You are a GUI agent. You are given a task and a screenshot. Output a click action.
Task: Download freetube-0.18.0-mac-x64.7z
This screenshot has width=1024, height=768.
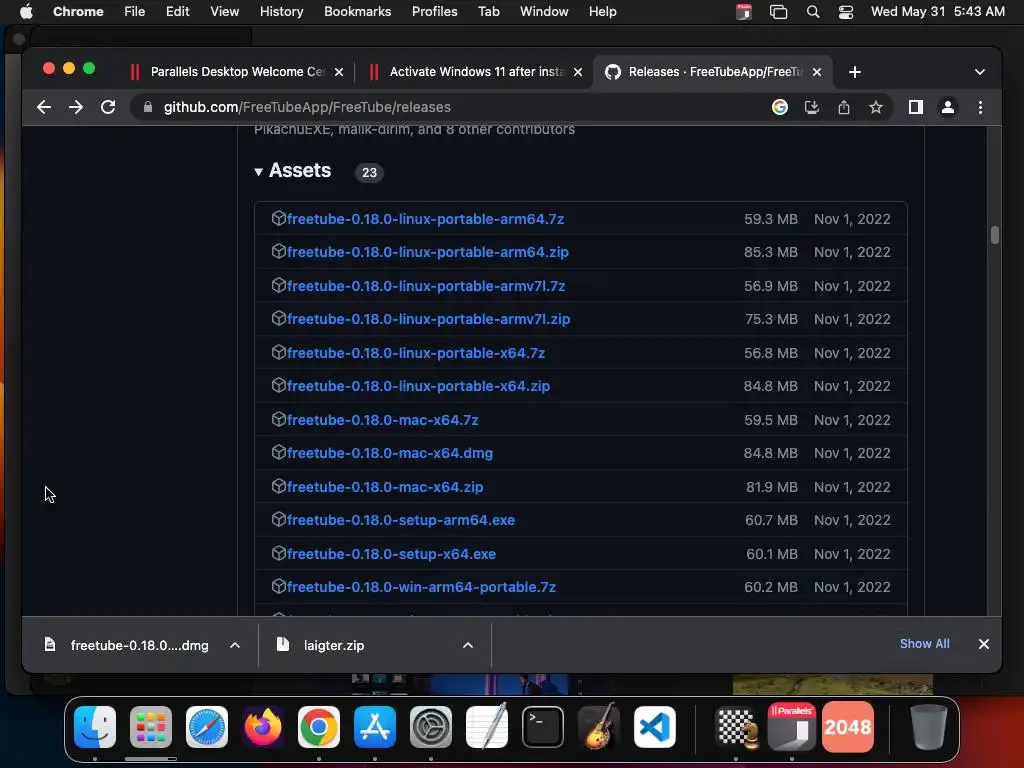(x=383, y=421)
